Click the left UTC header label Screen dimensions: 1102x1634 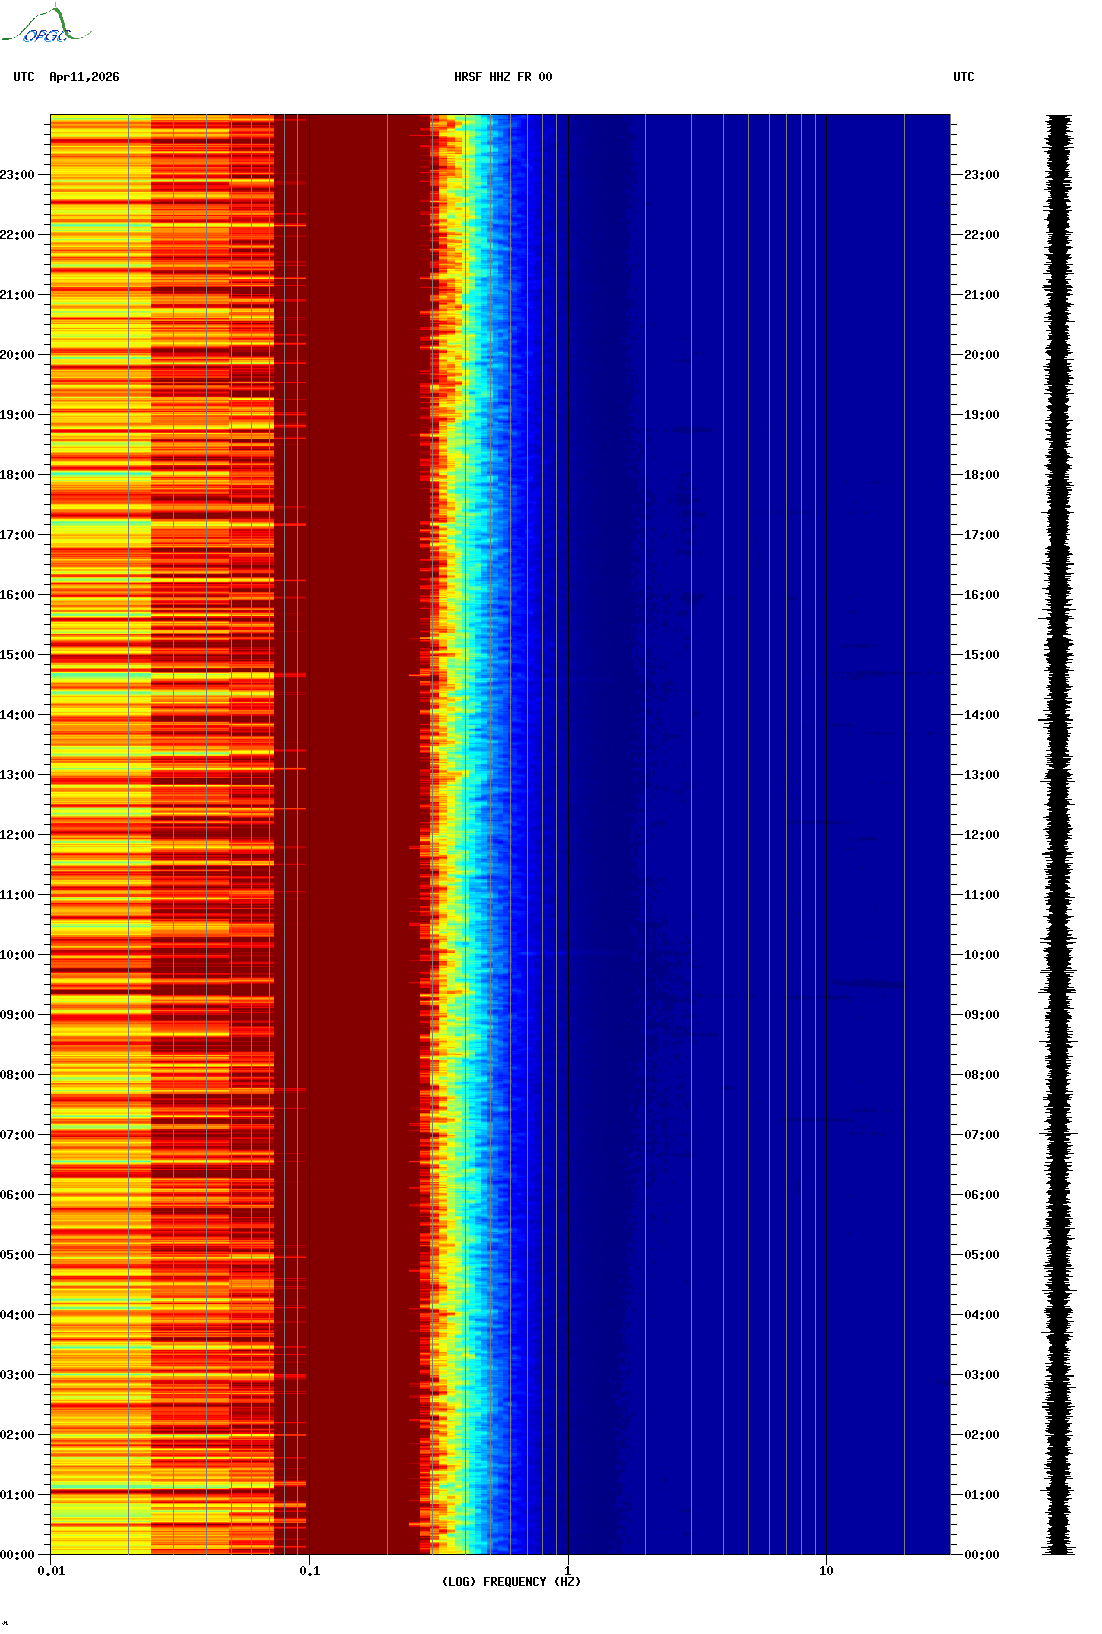24,77
